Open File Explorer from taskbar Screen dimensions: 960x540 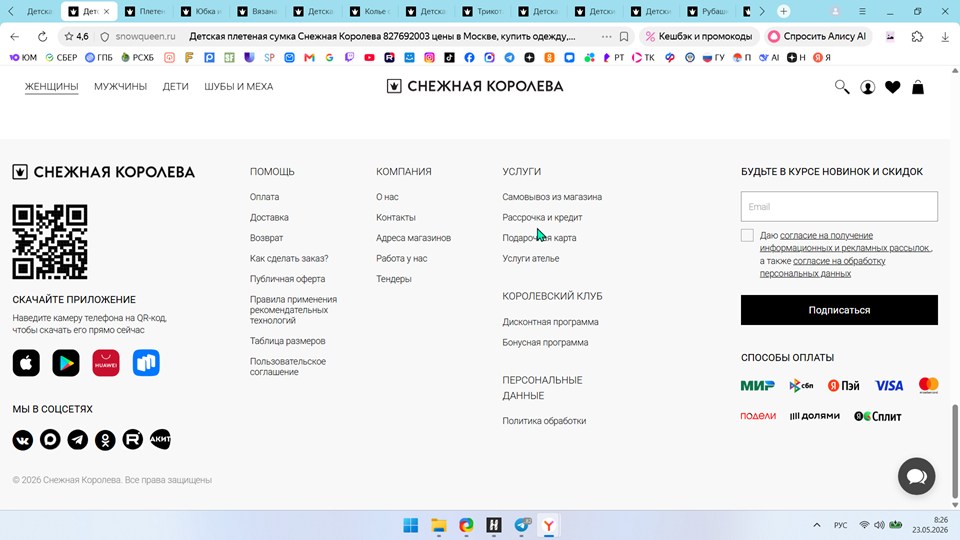point(438,525)
